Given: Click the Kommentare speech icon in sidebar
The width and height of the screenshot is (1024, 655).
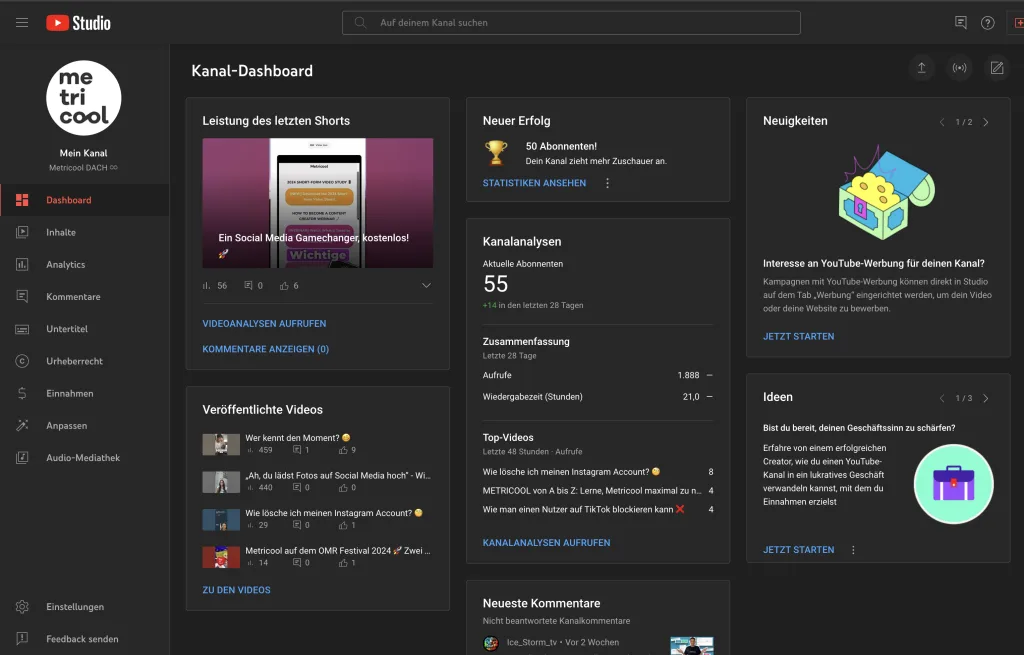Looking at the screenshot, I should tap(22, 296).
